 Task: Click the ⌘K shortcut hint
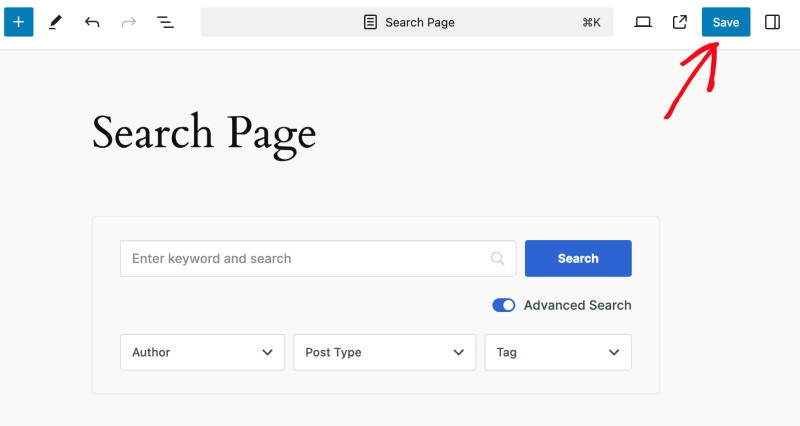tap(591, 22)
